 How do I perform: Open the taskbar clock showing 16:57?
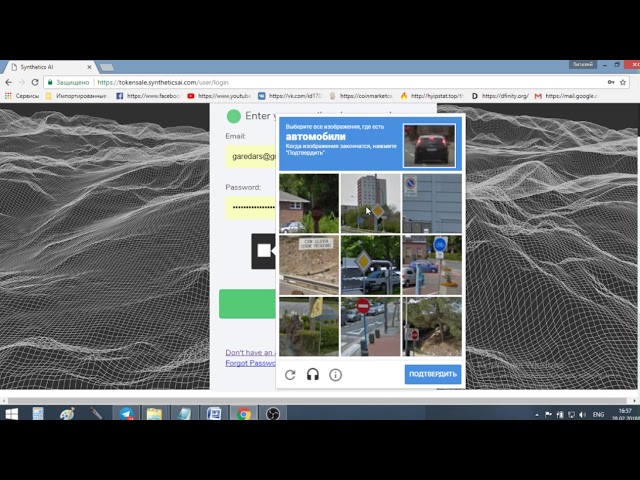pyautogui.click(x=624, y=414)
